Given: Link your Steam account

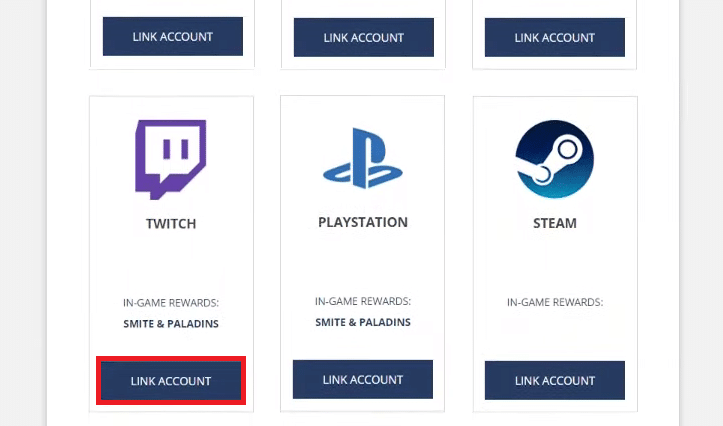Looking at the screenshot, I should [555, 380].
